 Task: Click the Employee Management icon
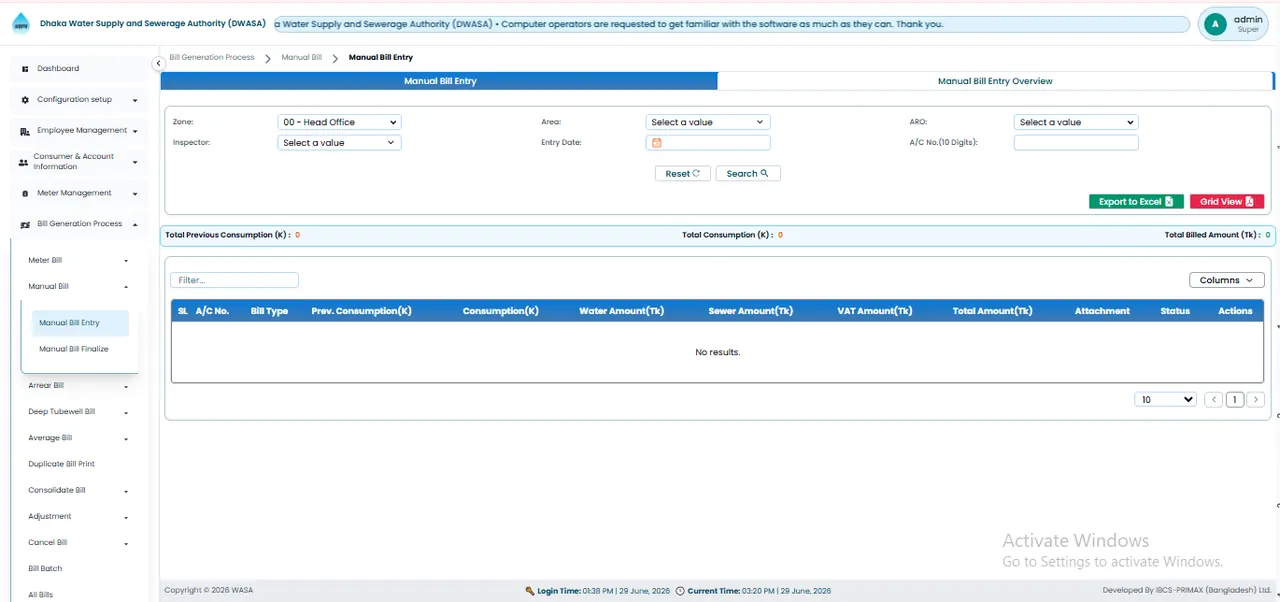[x=25, y=131]
